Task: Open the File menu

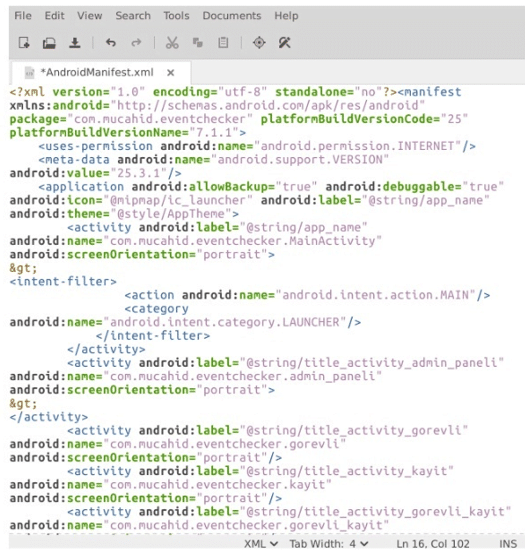Action: click(23, 16)
